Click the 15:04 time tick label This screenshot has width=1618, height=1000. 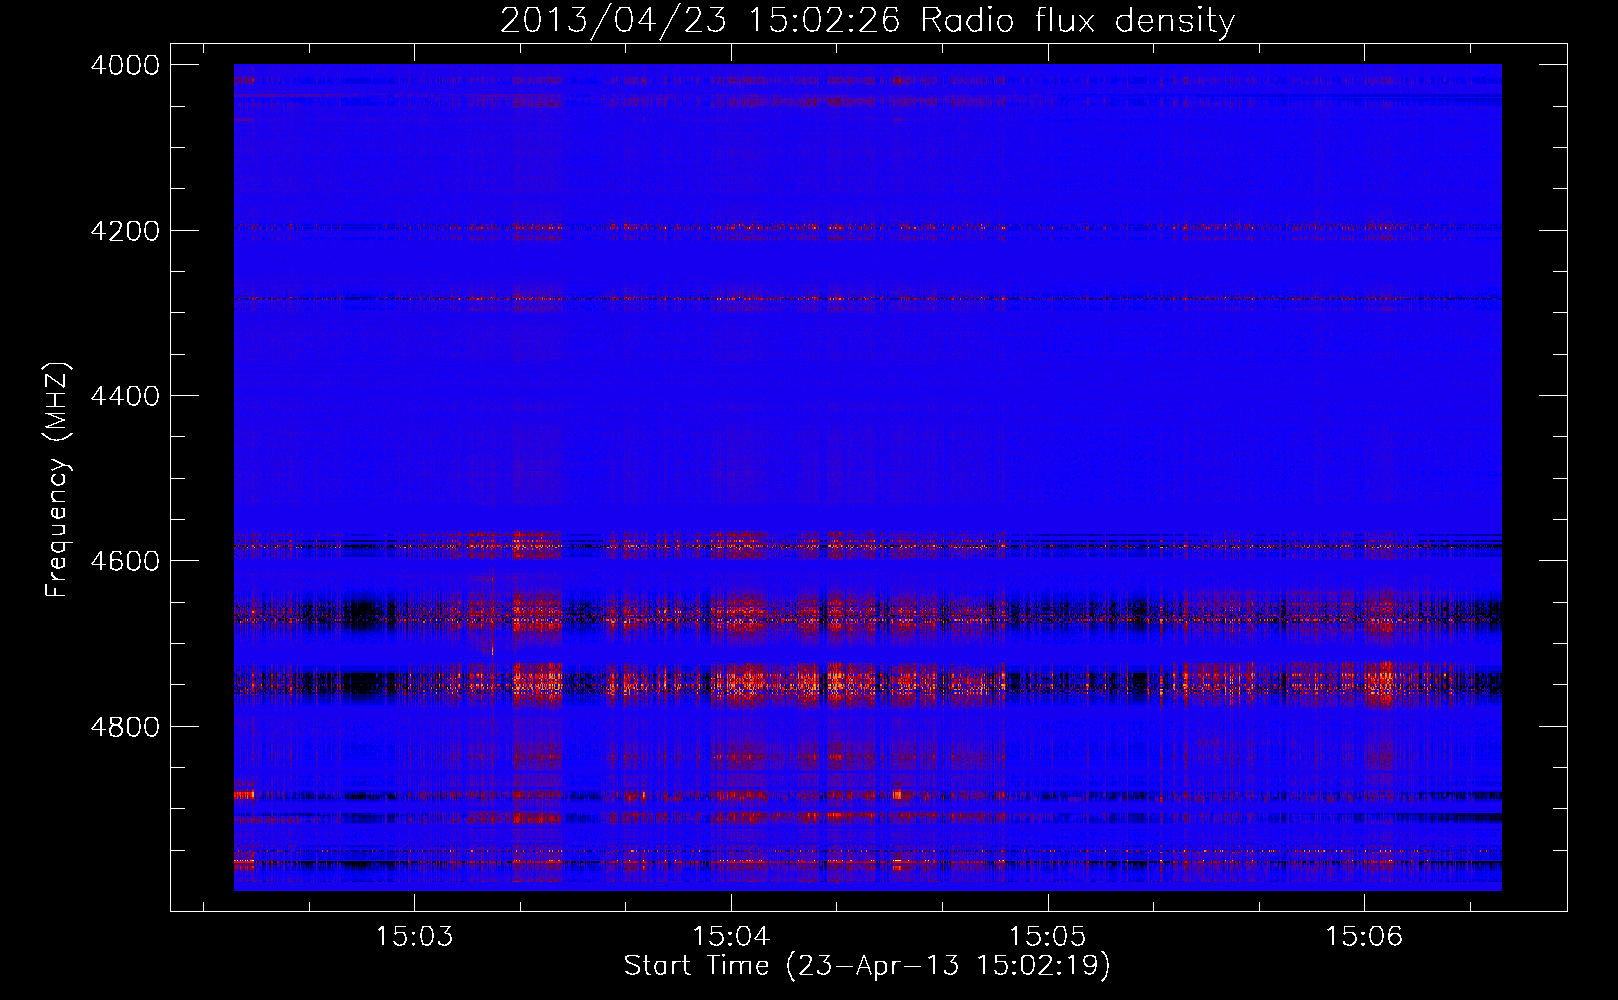tap(731, 936)
